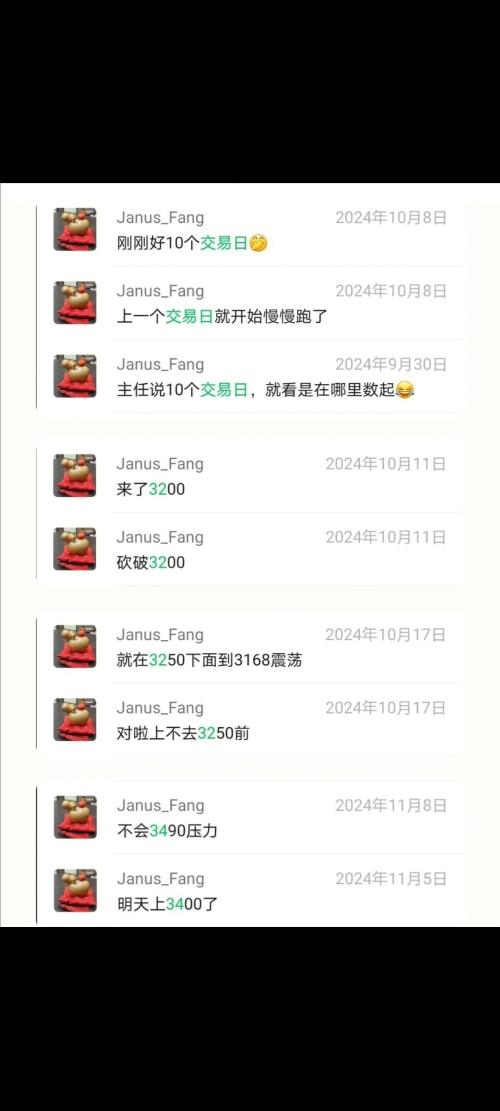500x1111 pixels.
Task: Tap avatar next to 来了3200 message
Action: click(75, 475)
